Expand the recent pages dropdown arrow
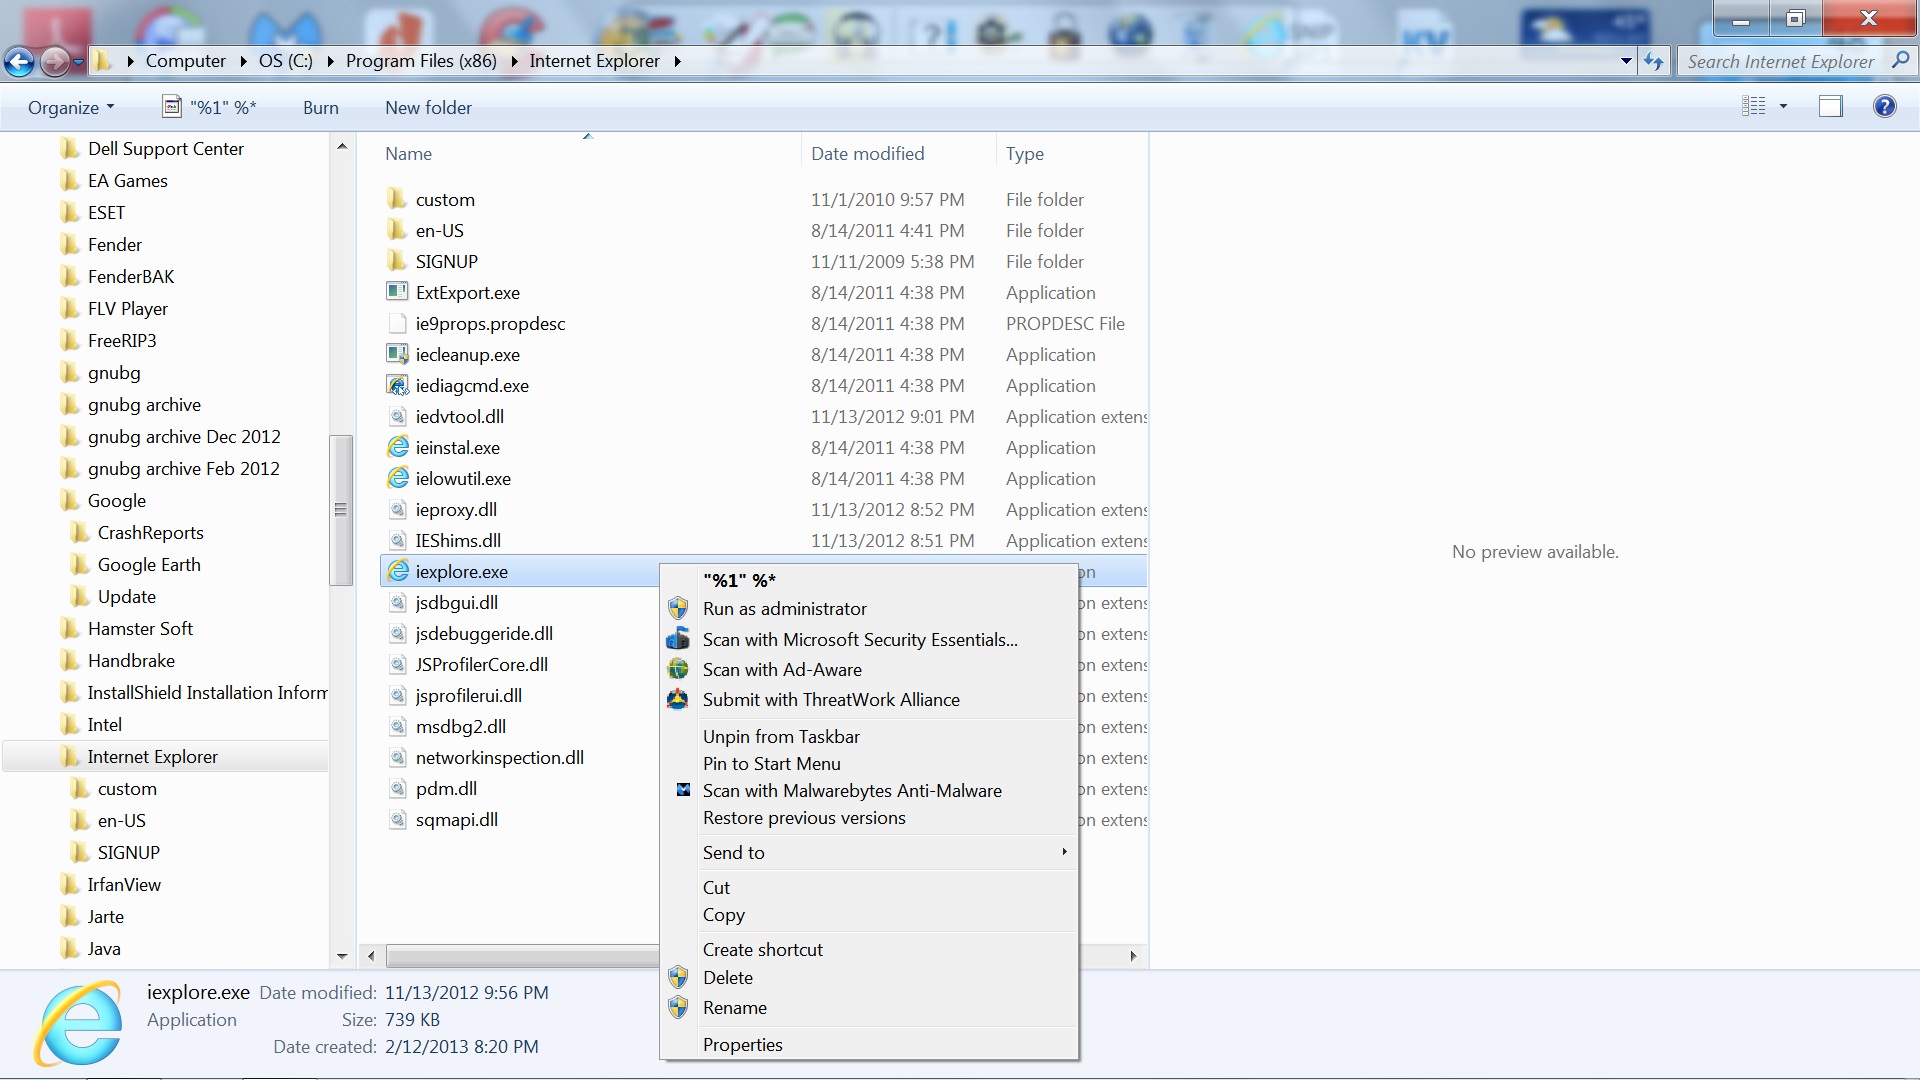The height and width of the screenshot is (1080, 1920). [x=80, y=62]
